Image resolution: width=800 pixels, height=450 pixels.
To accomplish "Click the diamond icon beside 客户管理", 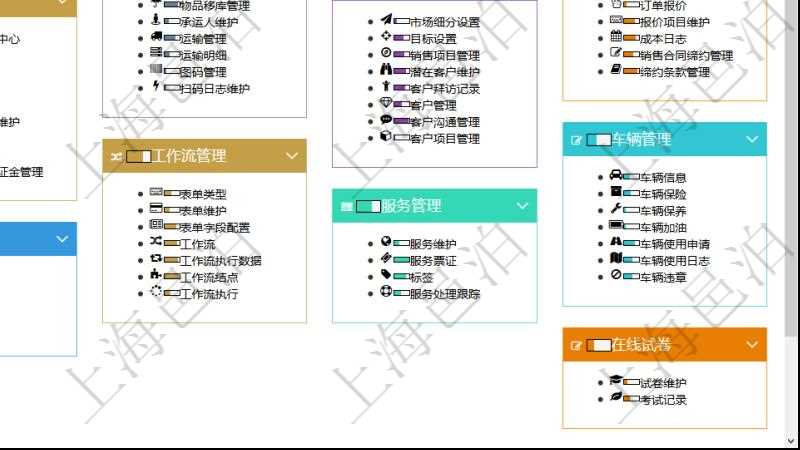I will point(386,103).
